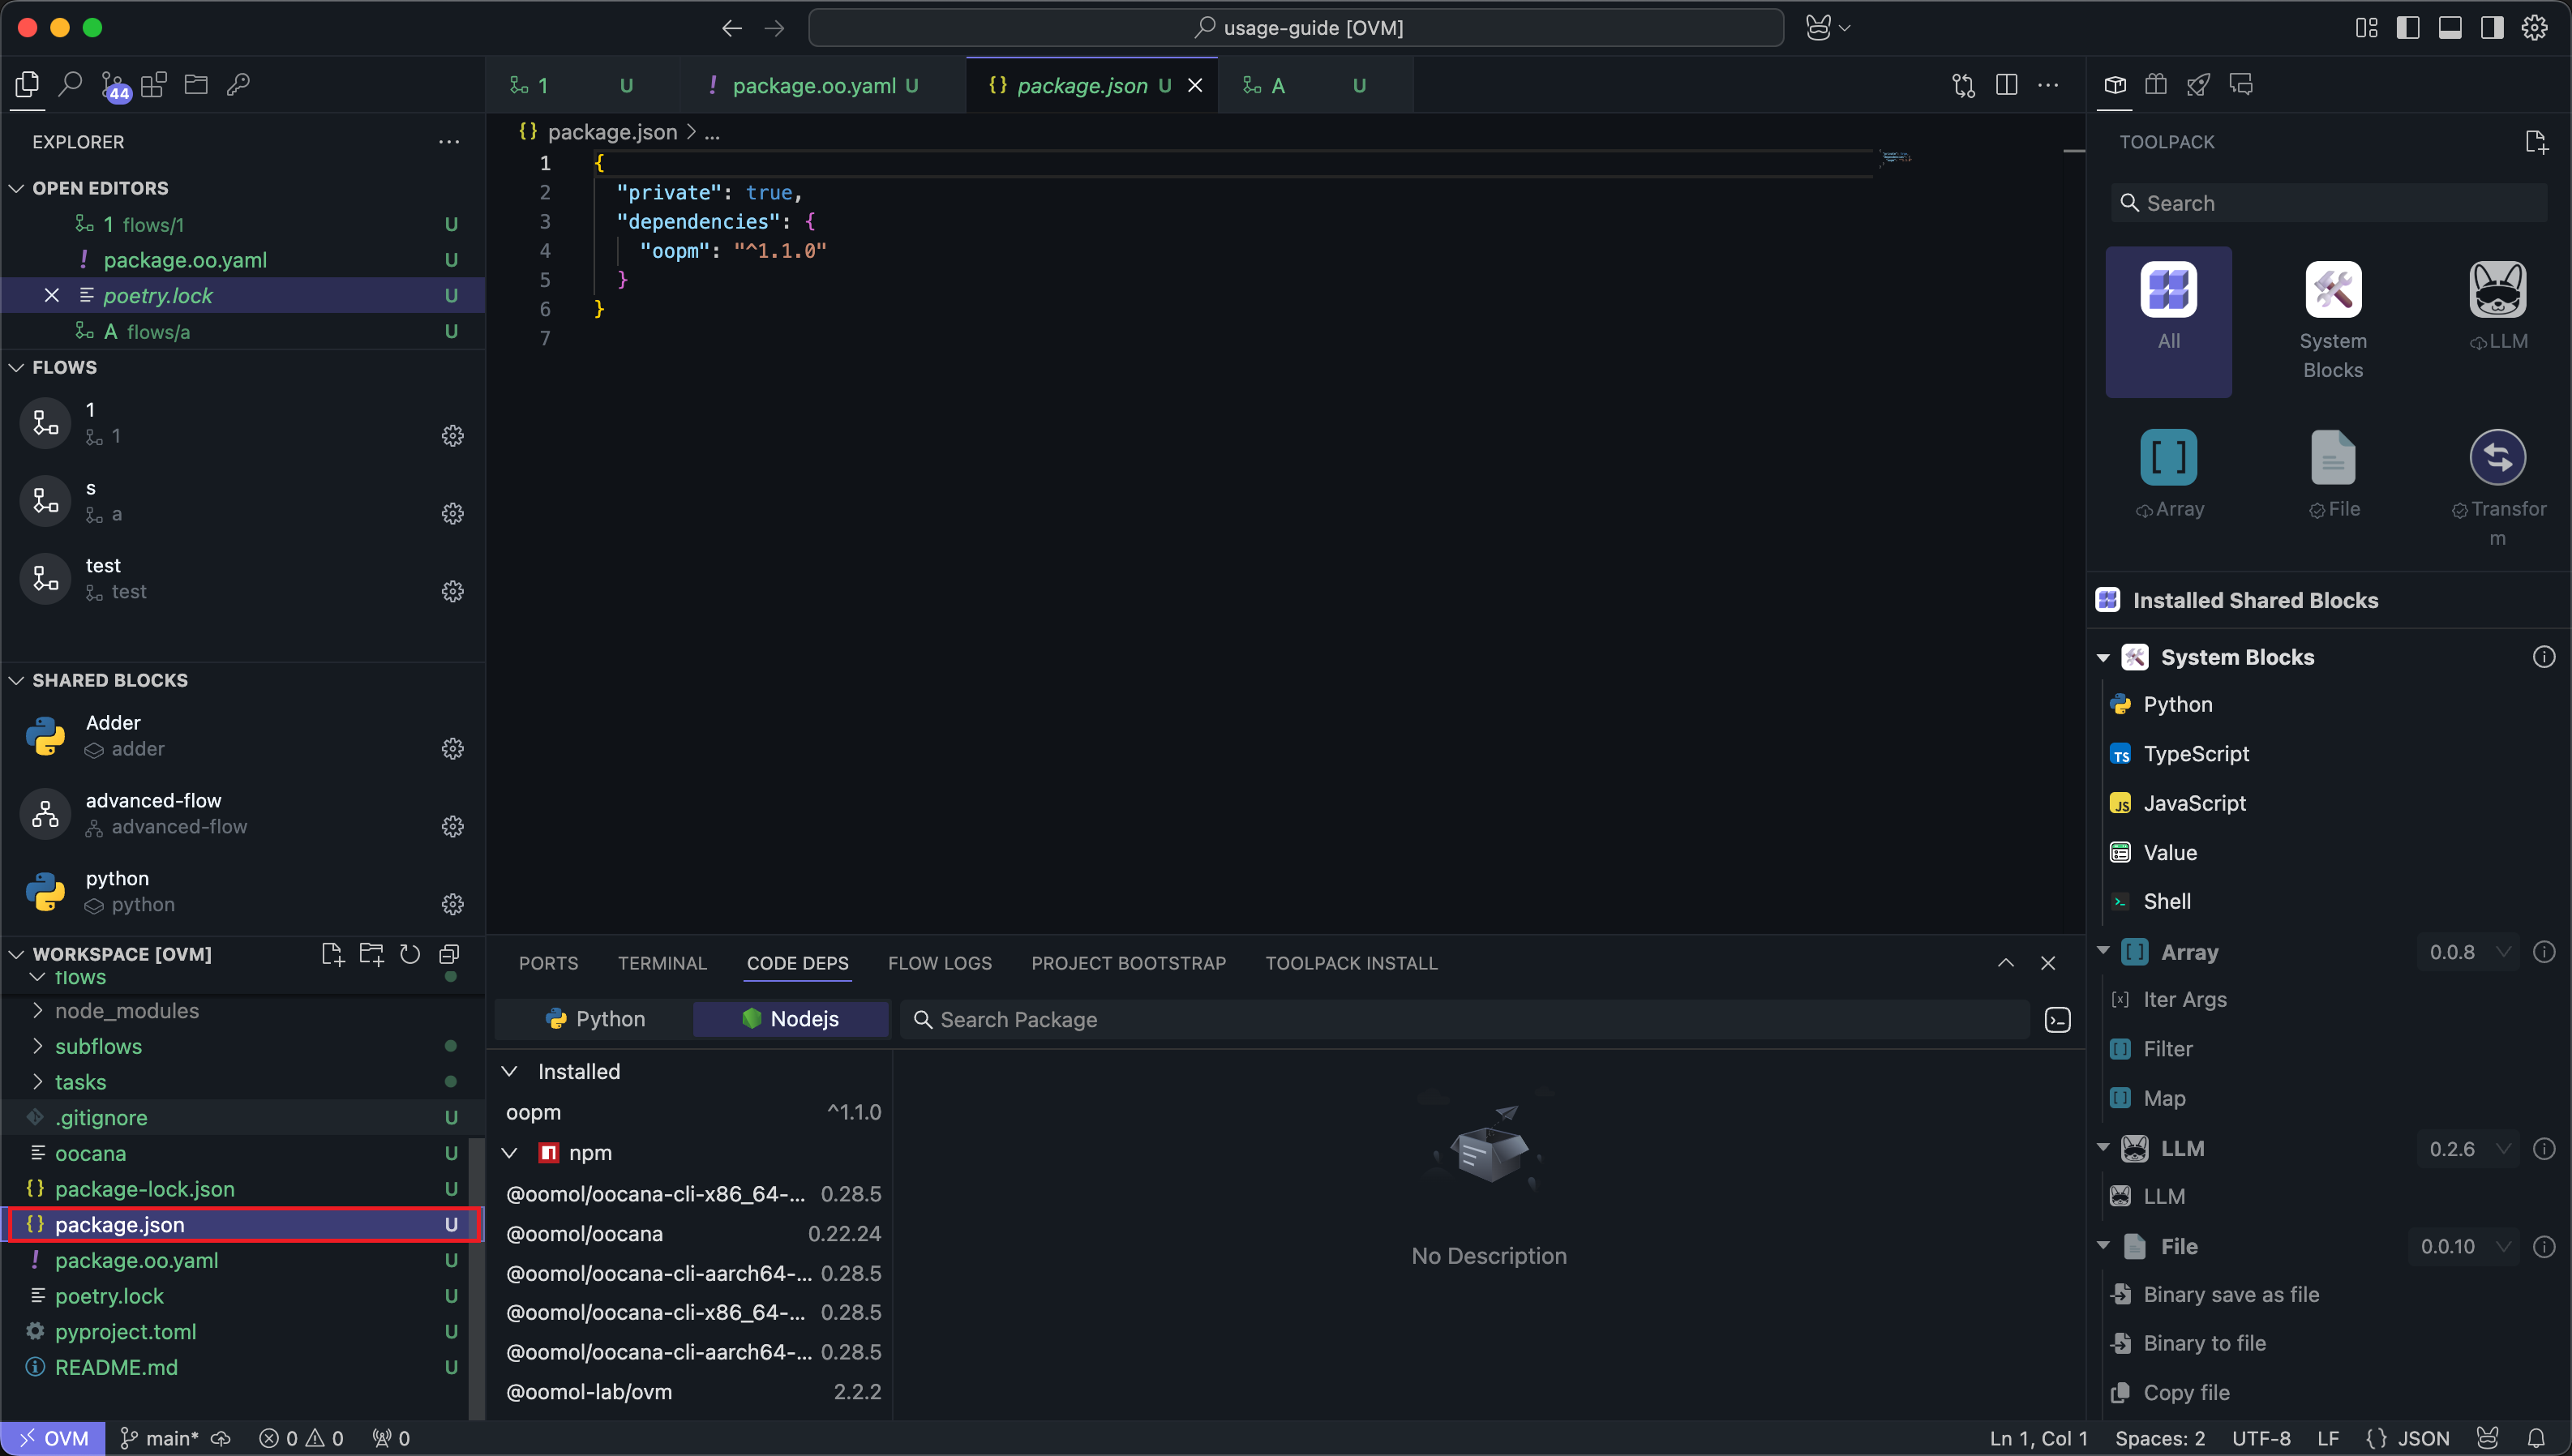The width and height of the screenshot is (2572, 1456).
Task: Click the Array category icon in Toolpack
Action: point(2168,457)
